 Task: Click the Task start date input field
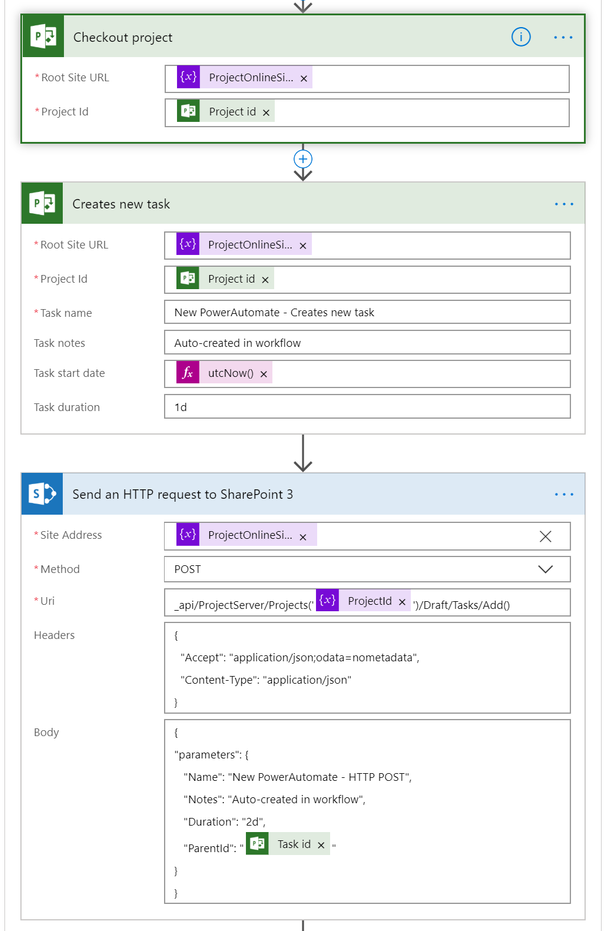(367, 373)
